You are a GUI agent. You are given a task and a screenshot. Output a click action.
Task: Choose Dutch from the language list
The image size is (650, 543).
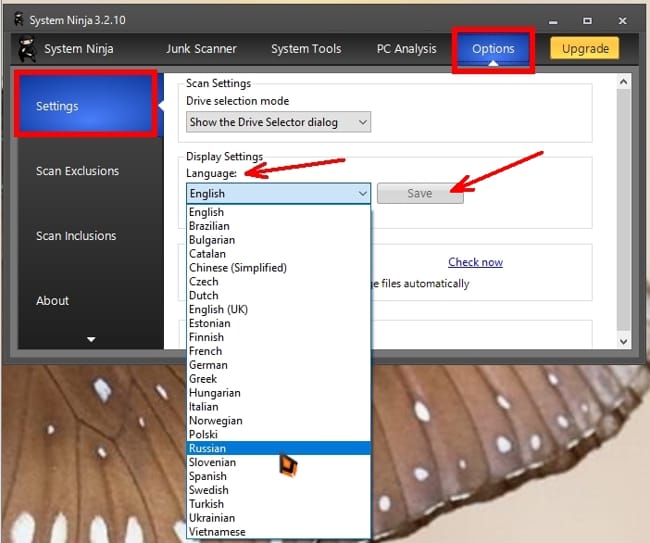click(x=278, y=296)
